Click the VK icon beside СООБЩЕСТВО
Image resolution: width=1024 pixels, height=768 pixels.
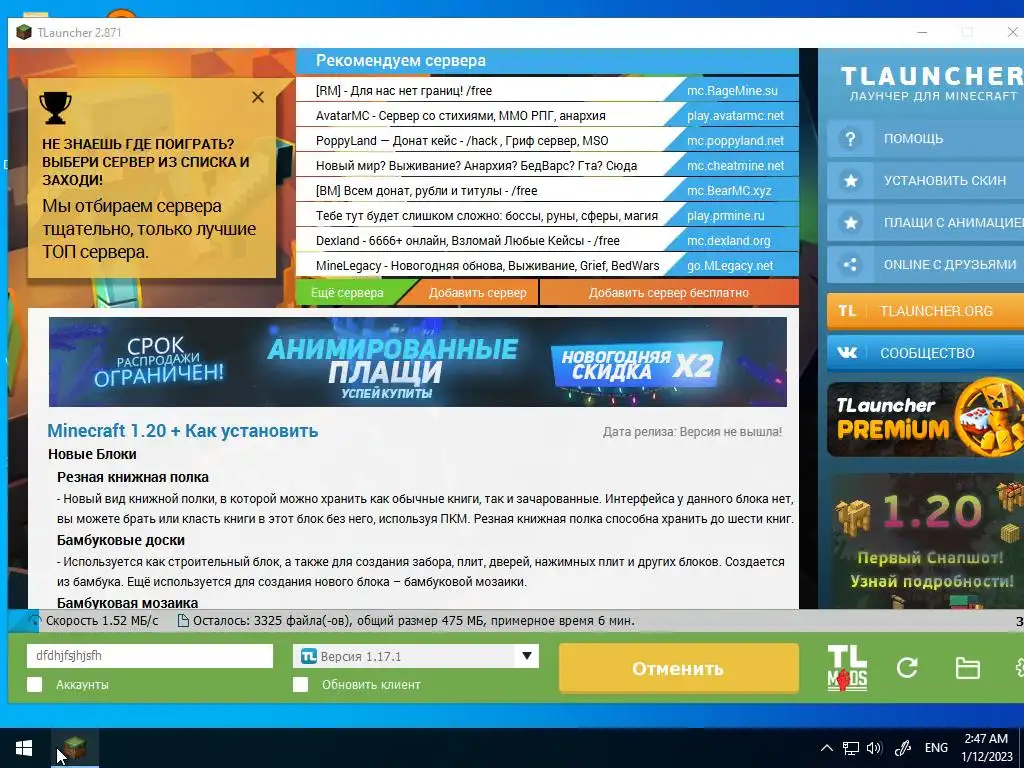click(x=847, y=353)
